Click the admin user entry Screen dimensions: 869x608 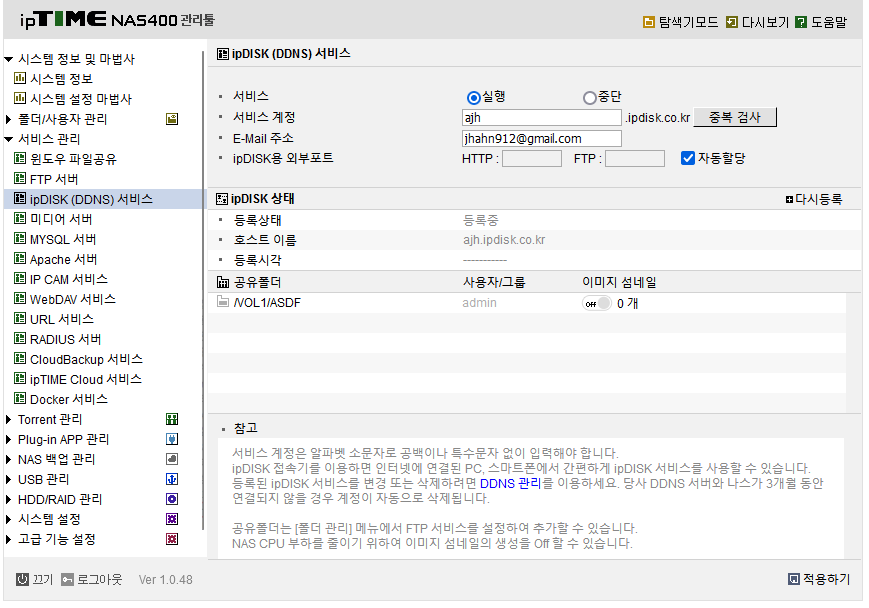pyautogui.click(x=479, y=303)
